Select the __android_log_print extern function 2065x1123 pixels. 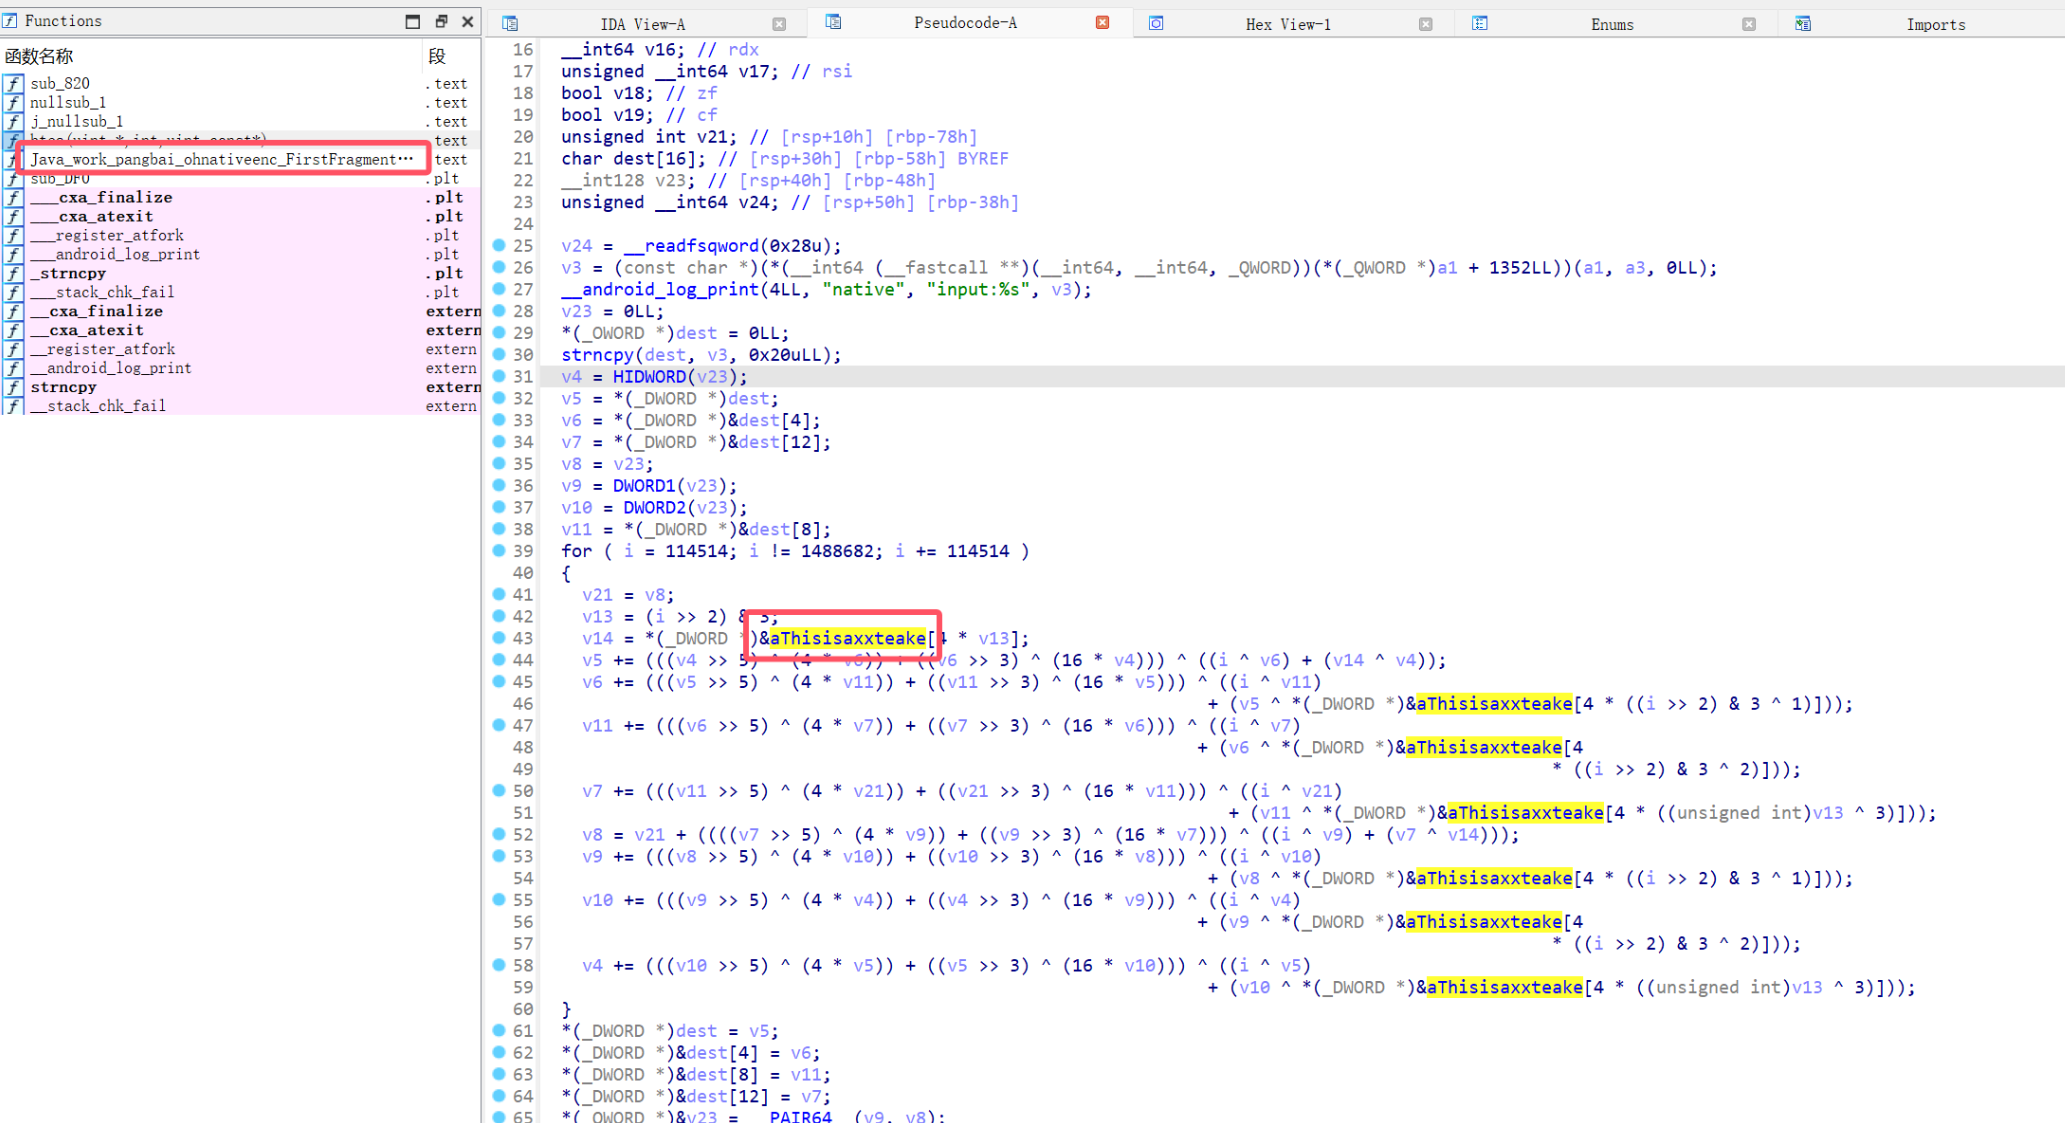point(110,368)
